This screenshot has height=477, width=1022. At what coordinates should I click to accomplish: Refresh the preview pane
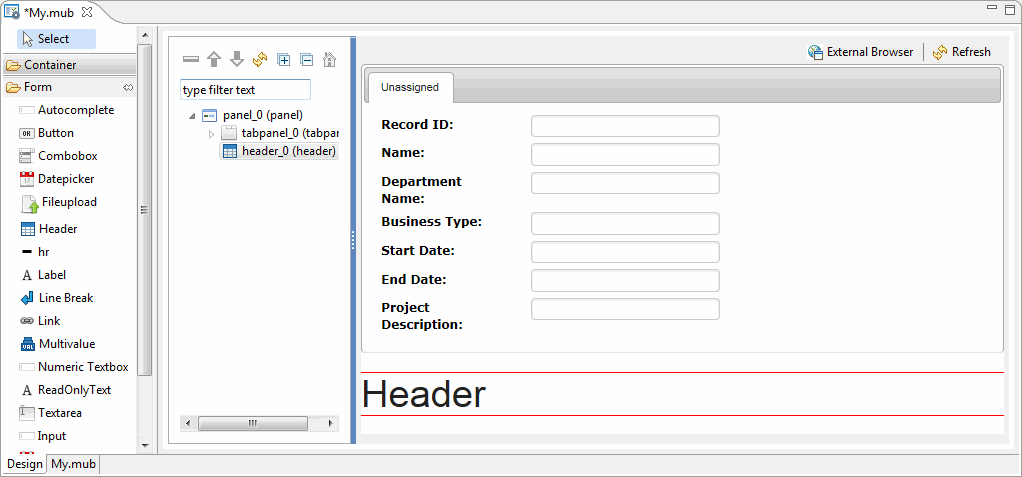coord(962,52)
